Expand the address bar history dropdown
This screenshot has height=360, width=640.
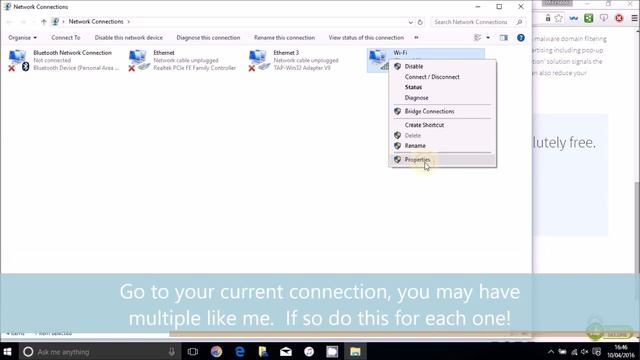tap(411, 22)
